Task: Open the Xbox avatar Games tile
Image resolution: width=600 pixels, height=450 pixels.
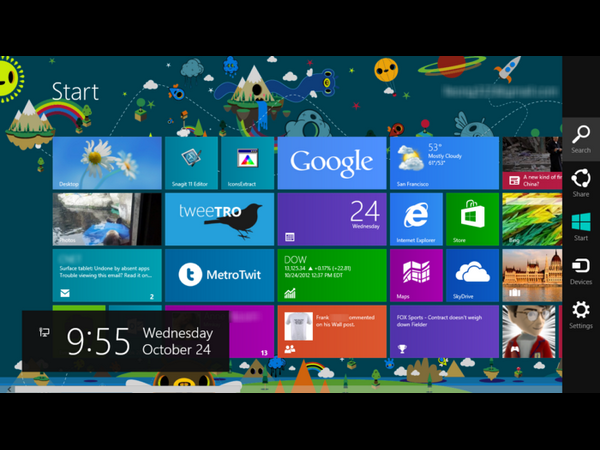Action: pyautogui.click(x=530, y=331)
